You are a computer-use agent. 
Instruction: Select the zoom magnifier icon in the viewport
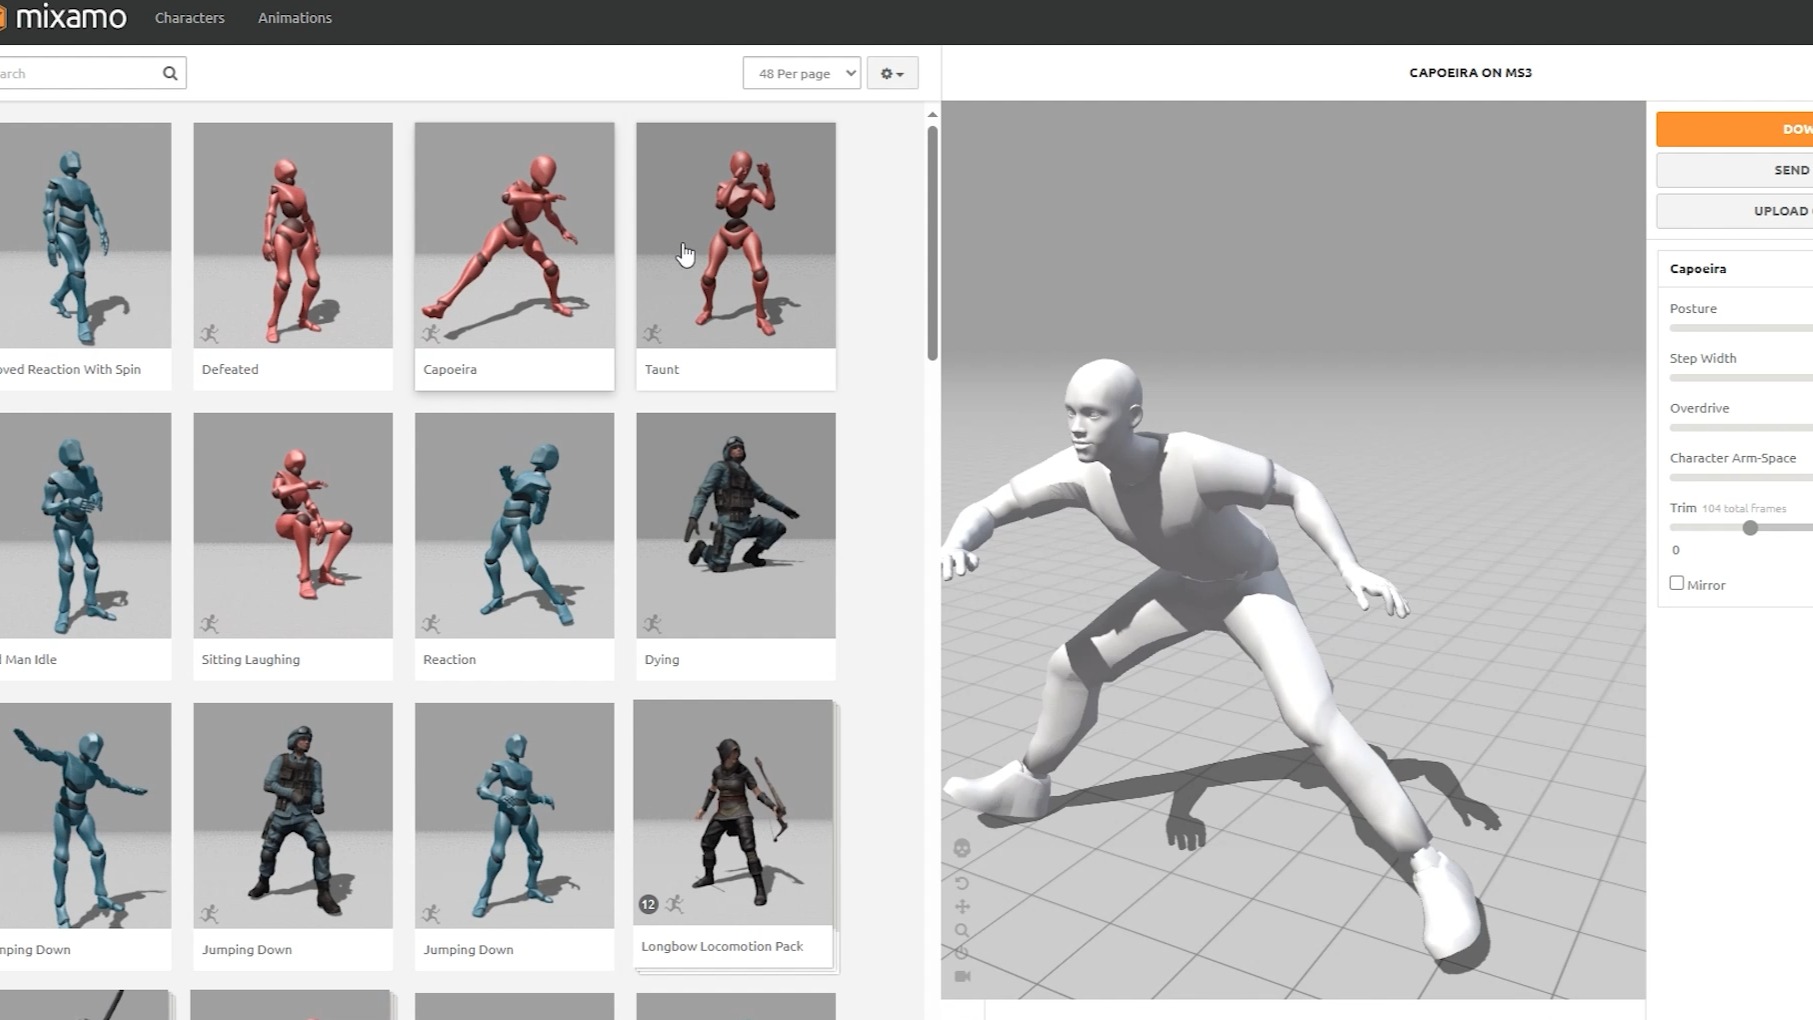coord(962,930)
